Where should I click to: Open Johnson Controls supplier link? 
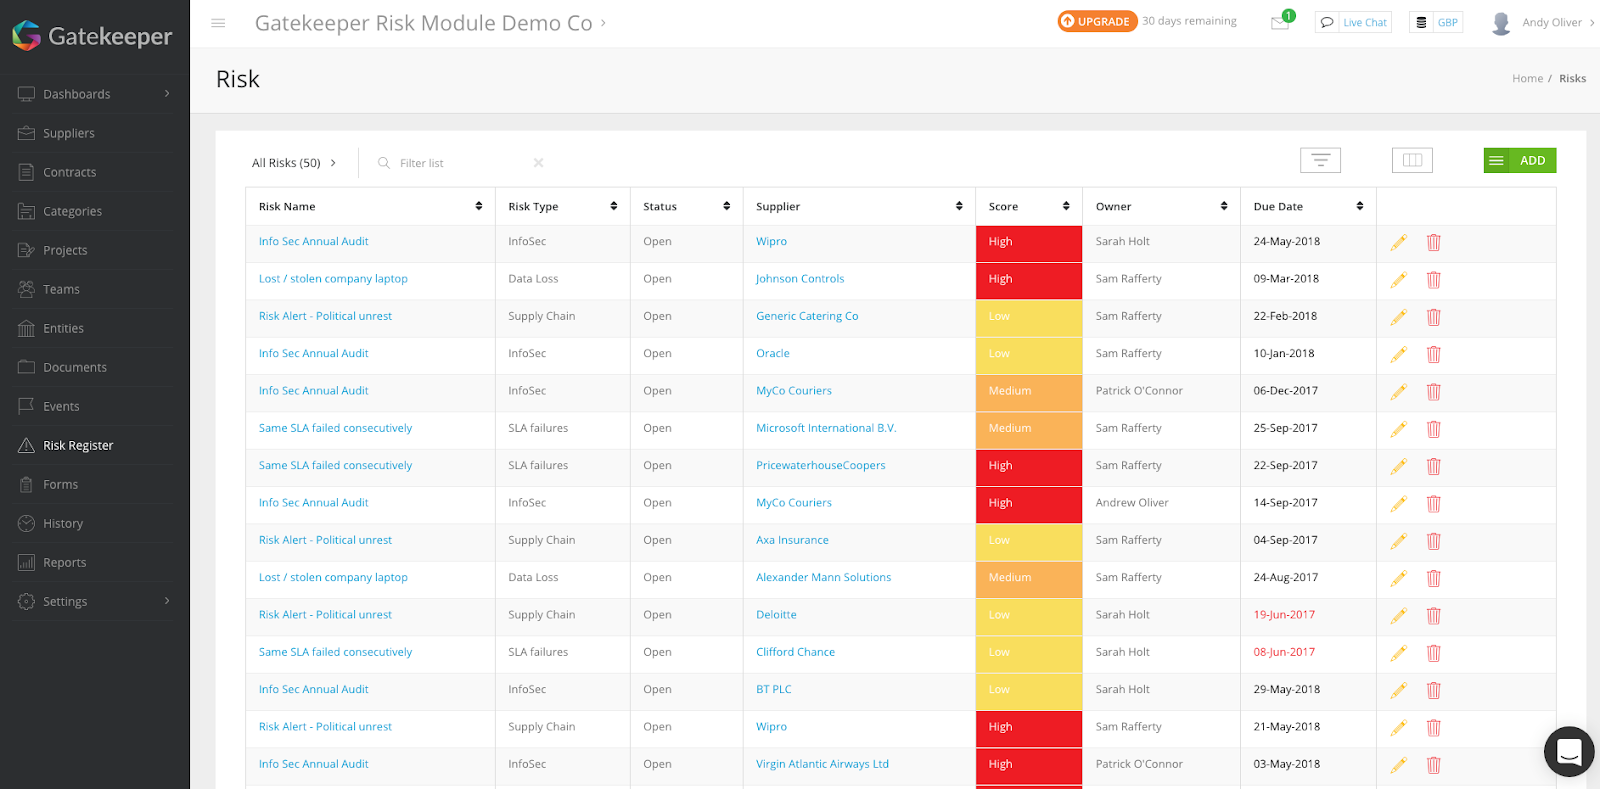(800, 279)
